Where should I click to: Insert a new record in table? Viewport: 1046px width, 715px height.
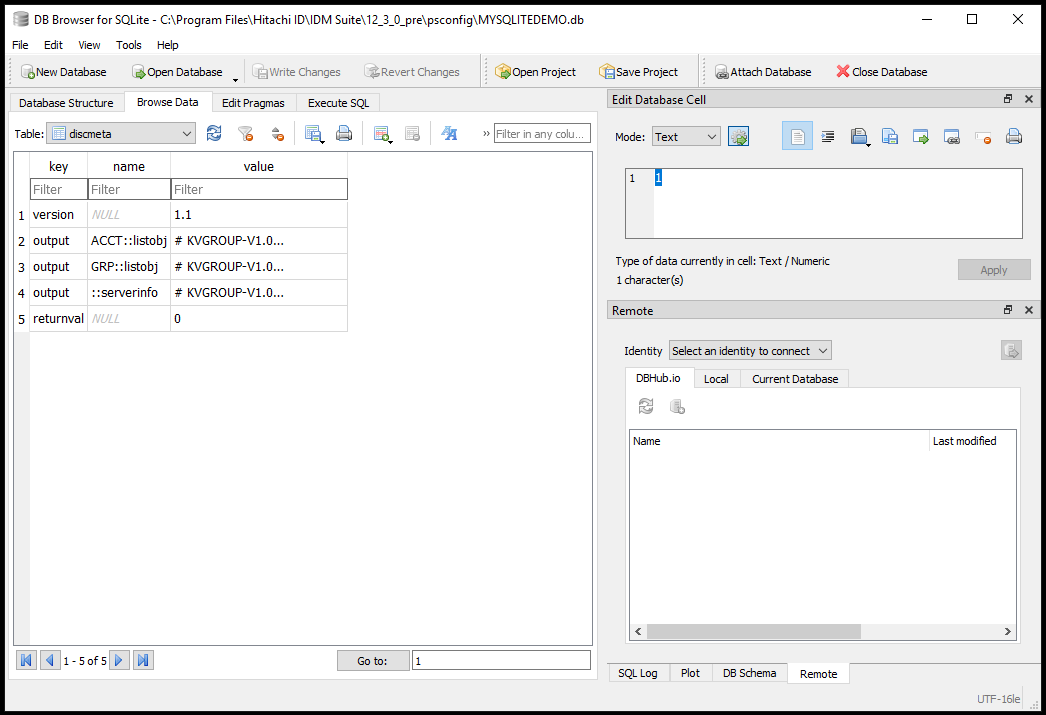(x=381, y=133)
